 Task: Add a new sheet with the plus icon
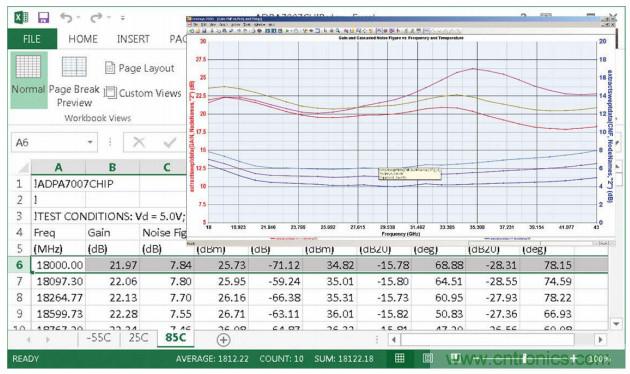(x=223, y=340)
